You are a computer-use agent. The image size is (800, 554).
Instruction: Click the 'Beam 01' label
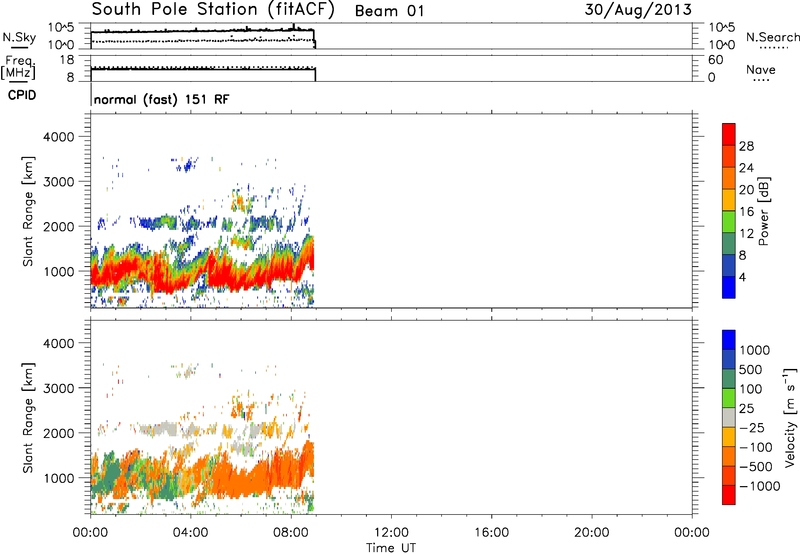tap(389, 11)
